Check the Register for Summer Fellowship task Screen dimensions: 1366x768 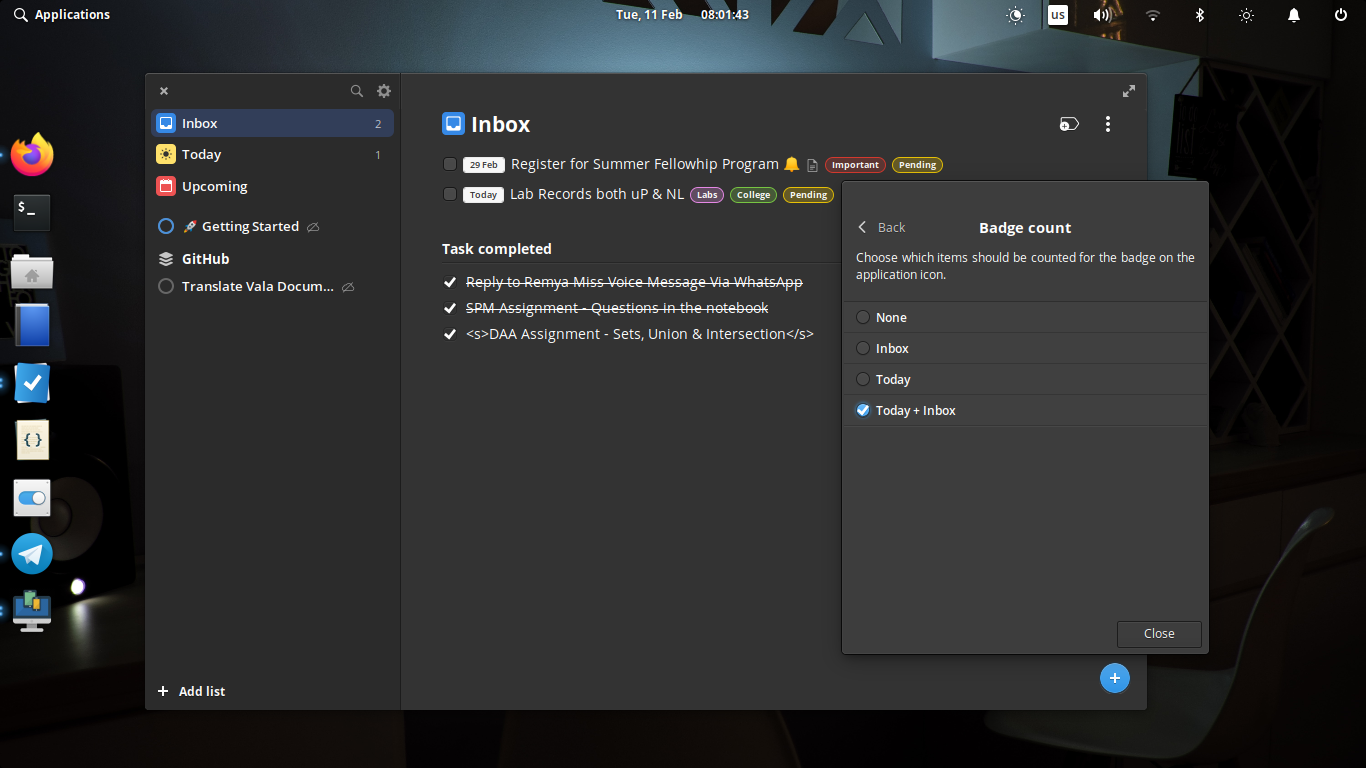point(450,164)
